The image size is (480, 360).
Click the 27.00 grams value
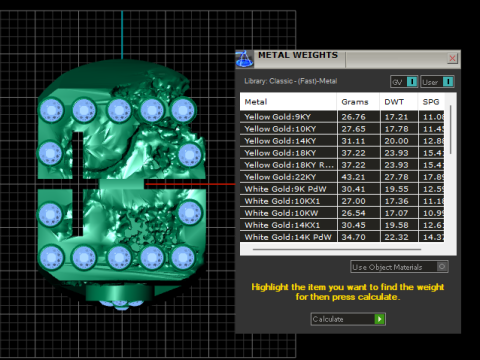pyautogui.click(x=353, y=201)
